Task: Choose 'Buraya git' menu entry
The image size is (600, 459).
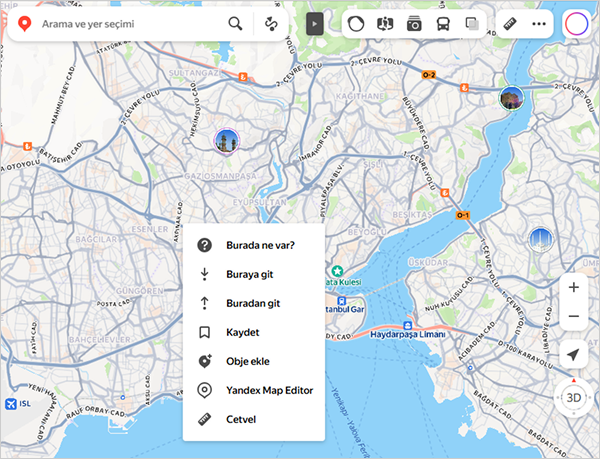Action: [254, 274]
